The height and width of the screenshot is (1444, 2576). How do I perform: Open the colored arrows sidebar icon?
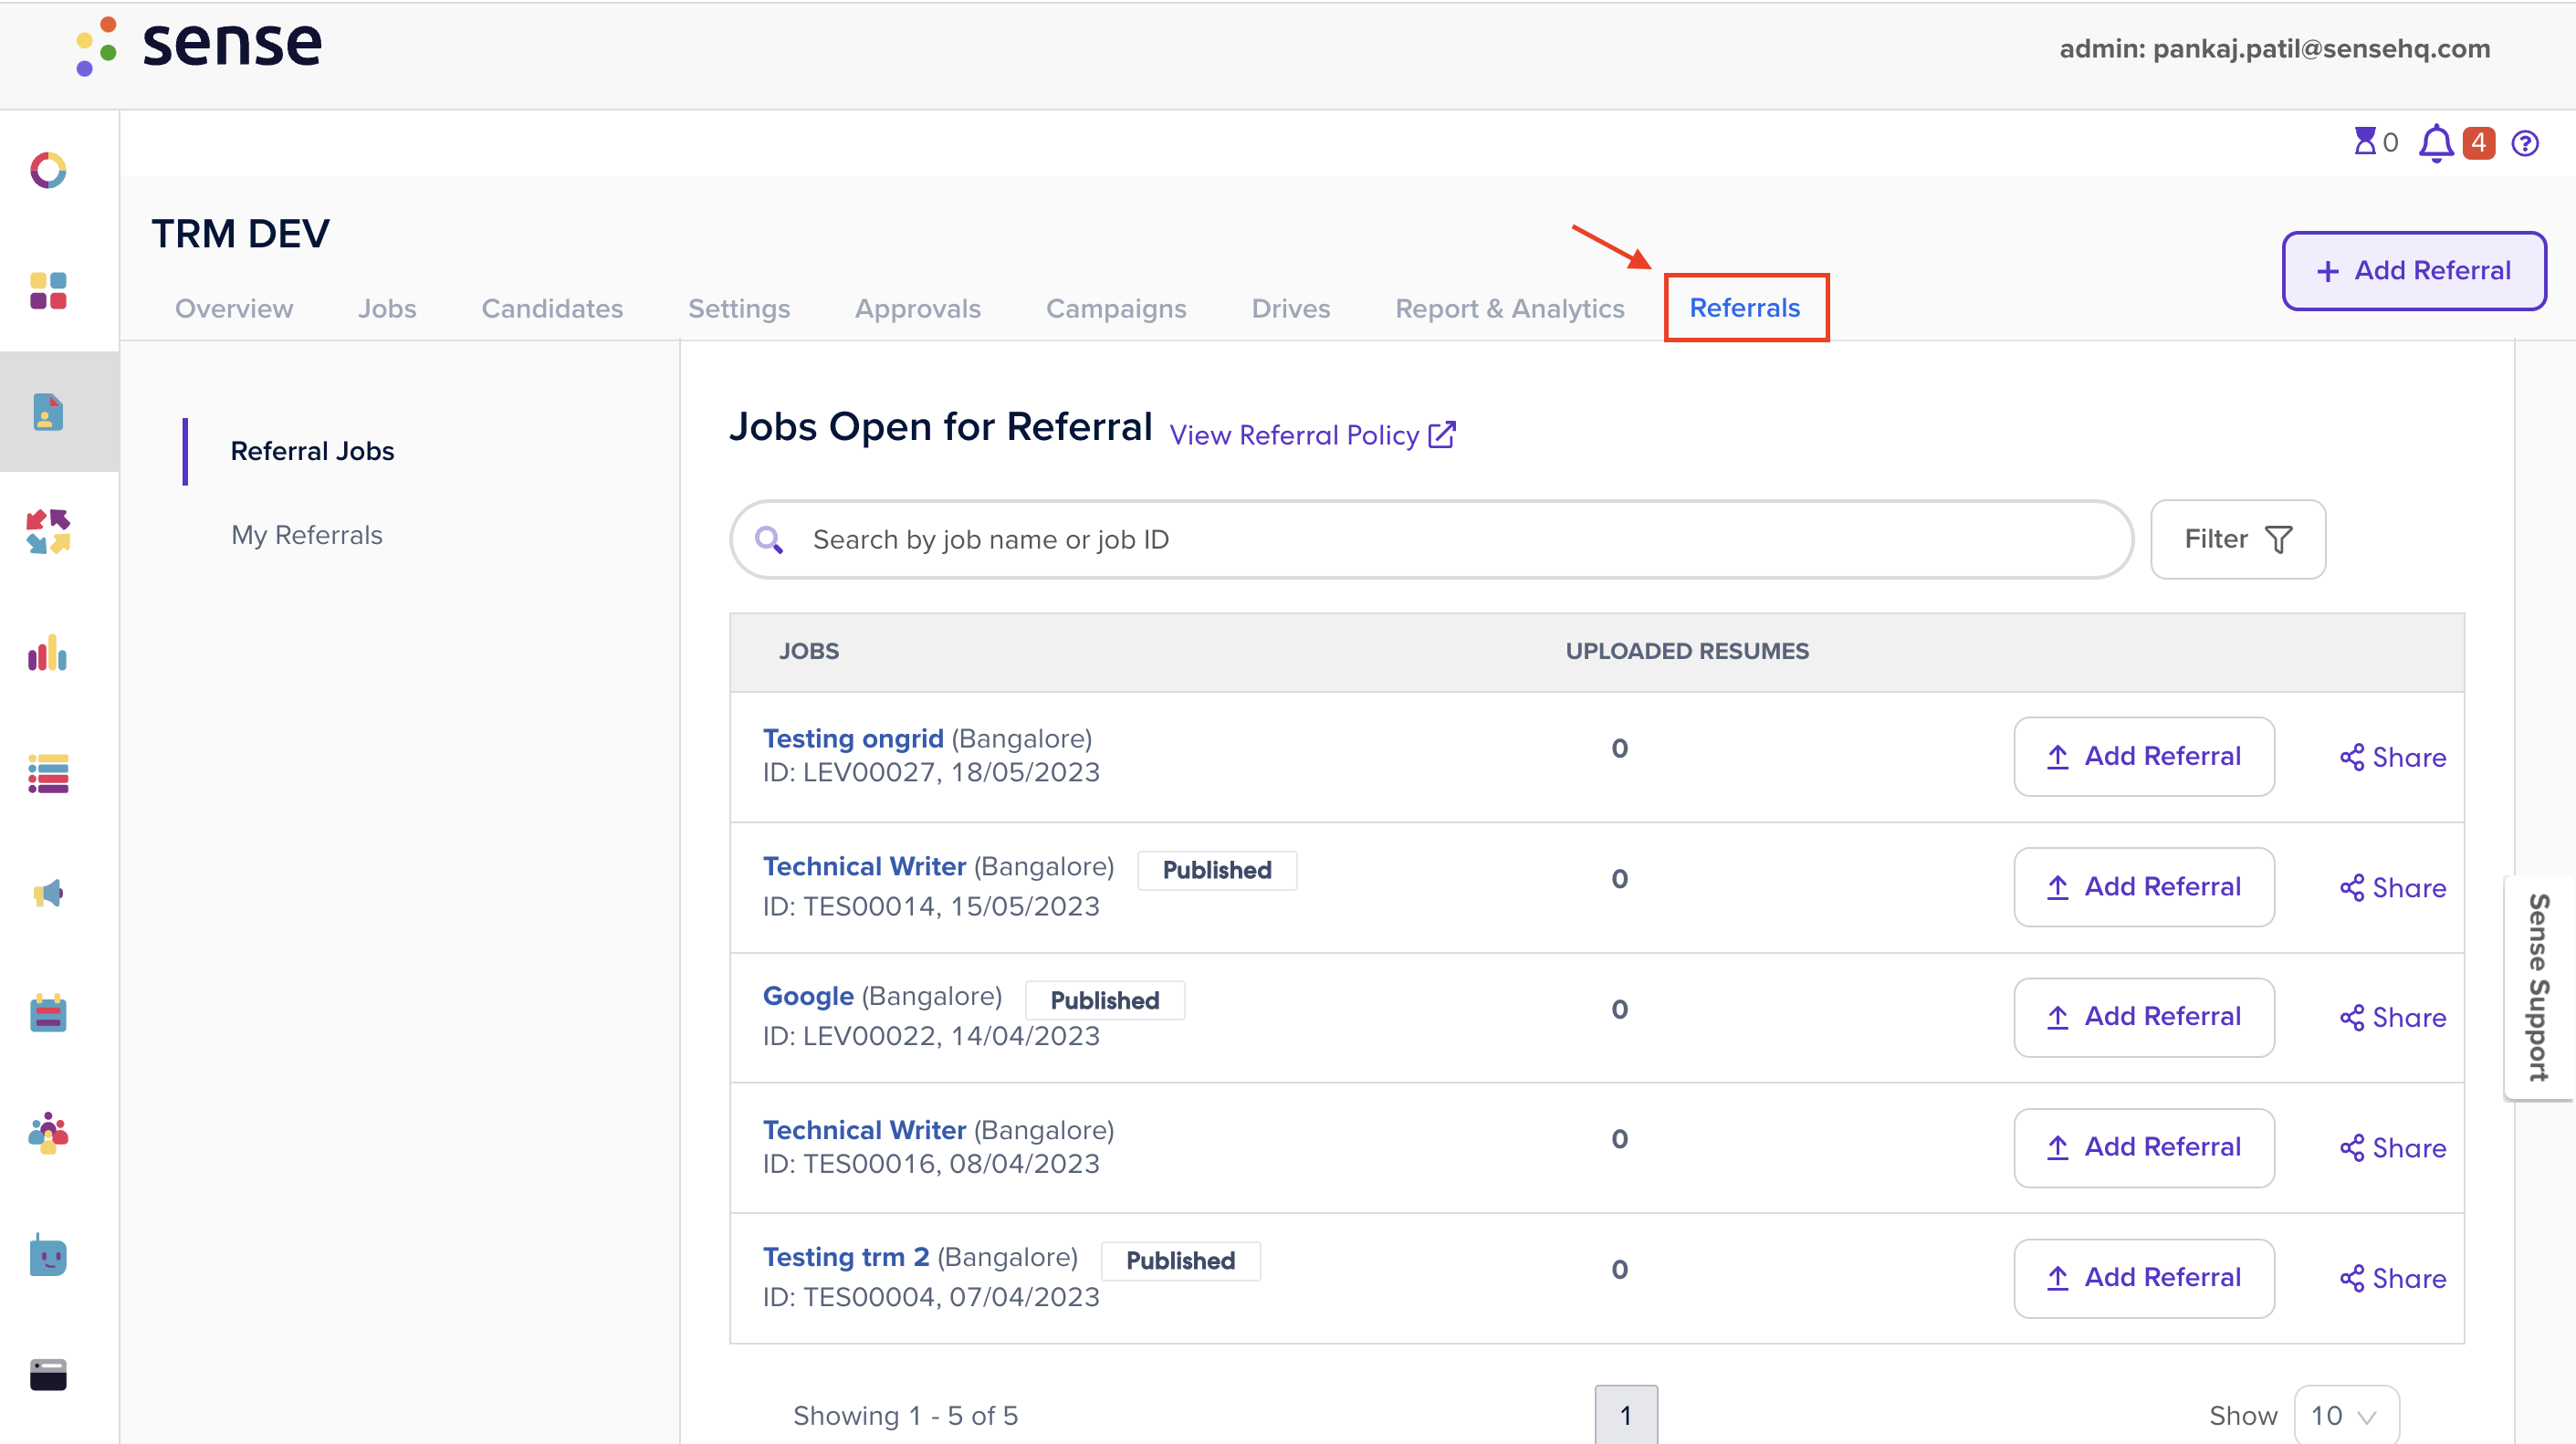coord(48,532)
